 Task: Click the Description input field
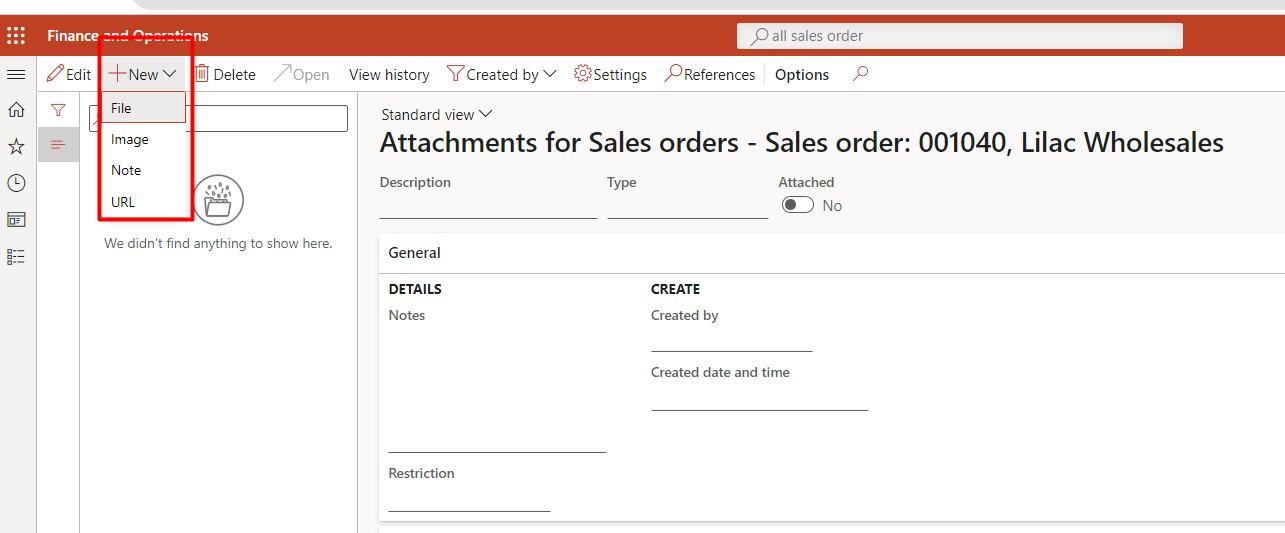(x=488, y=208)
